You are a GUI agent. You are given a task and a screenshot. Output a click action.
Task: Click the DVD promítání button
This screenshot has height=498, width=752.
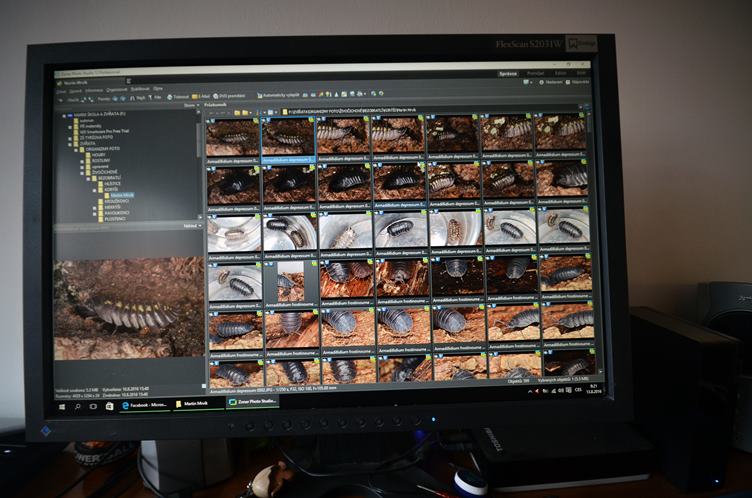coord(229,96)
